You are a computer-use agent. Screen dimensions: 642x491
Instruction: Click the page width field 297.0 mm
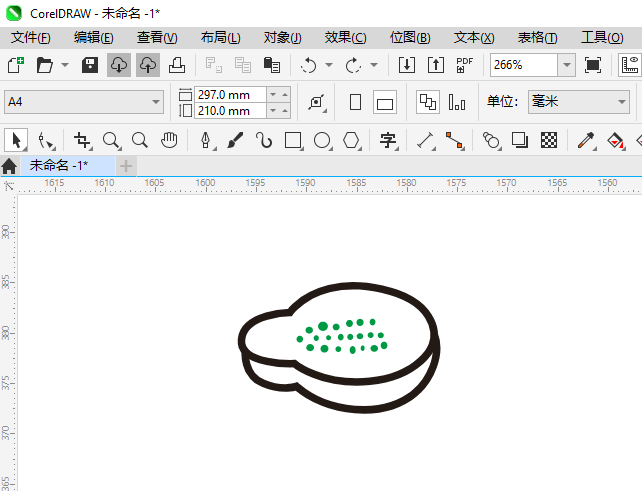pyautogui.click(x=230, y=95)
